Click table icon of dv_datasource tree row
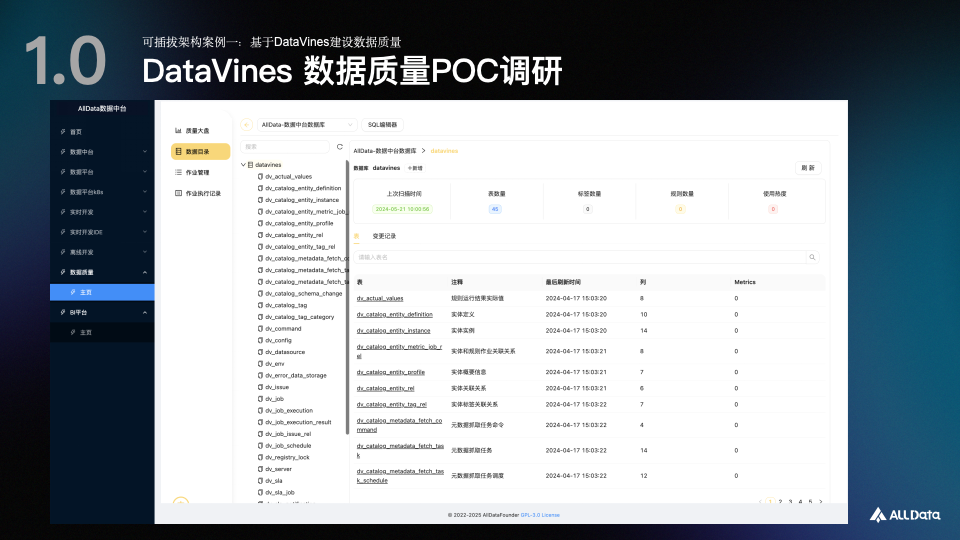 260,352
